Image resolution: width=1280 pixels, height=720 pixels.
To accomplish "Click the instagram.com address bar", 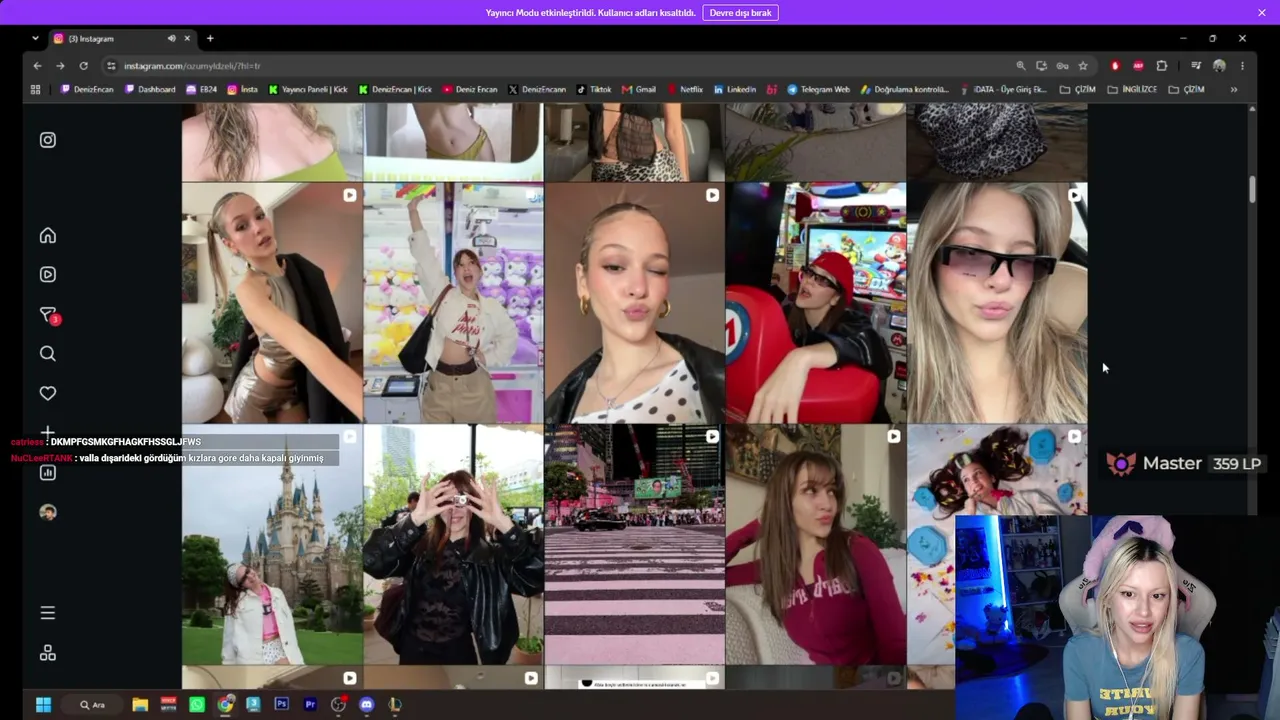I will [560, 66].
